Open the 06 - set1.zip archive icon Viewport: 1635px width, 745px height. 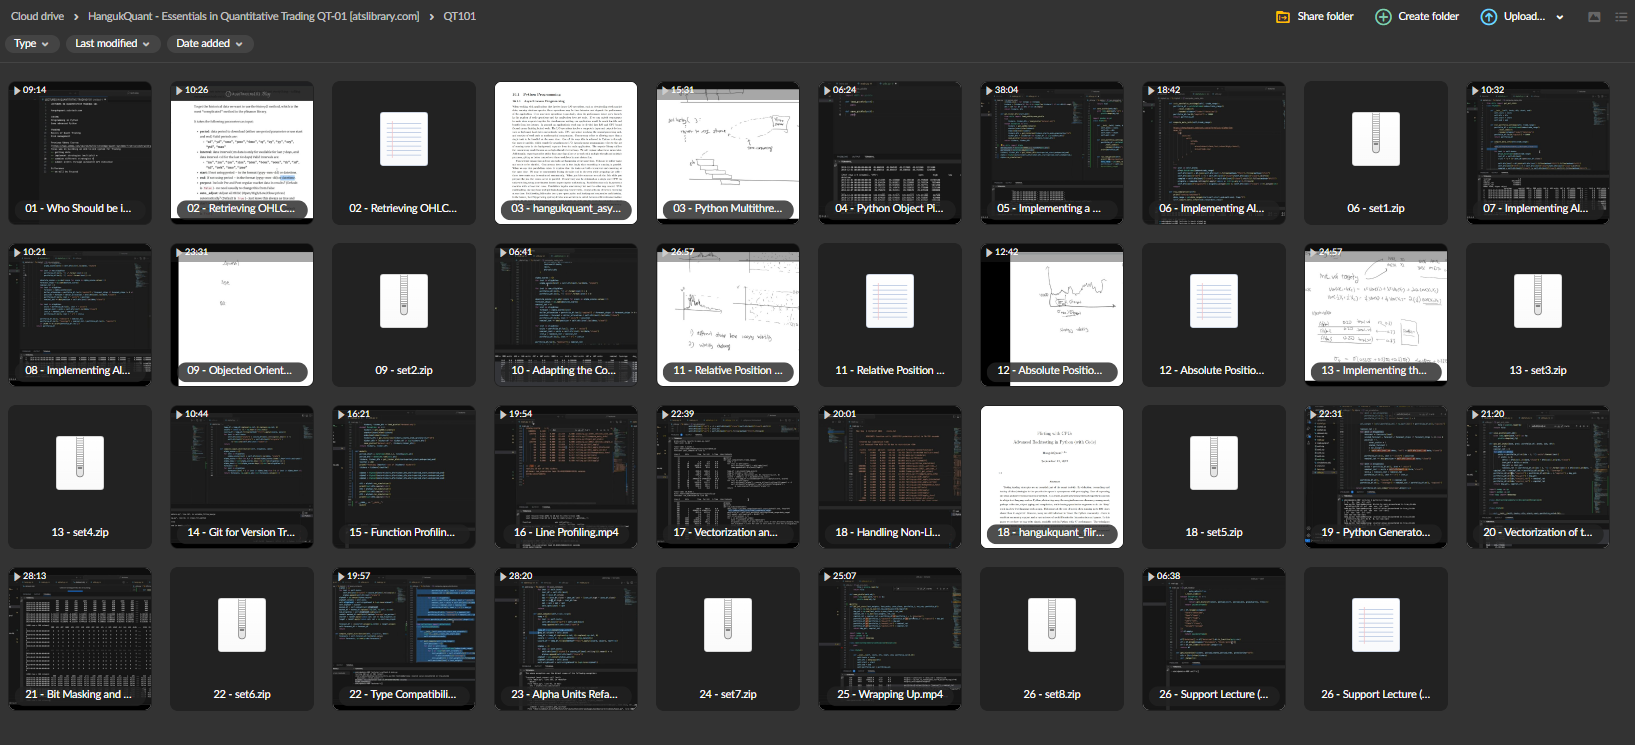click(1376, 139)
